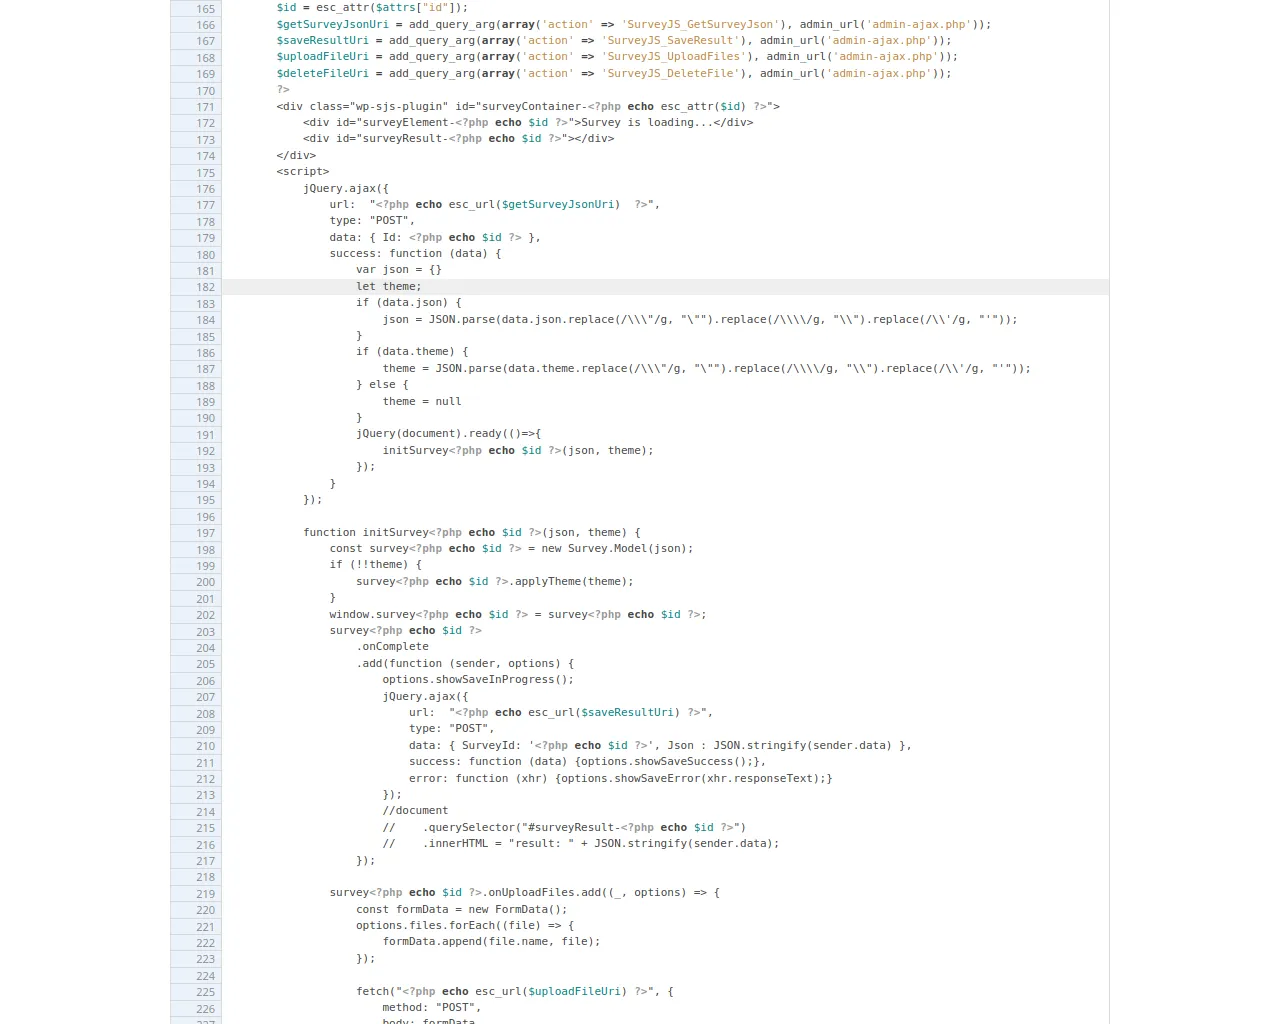Click line number 207

coord(205,697)
